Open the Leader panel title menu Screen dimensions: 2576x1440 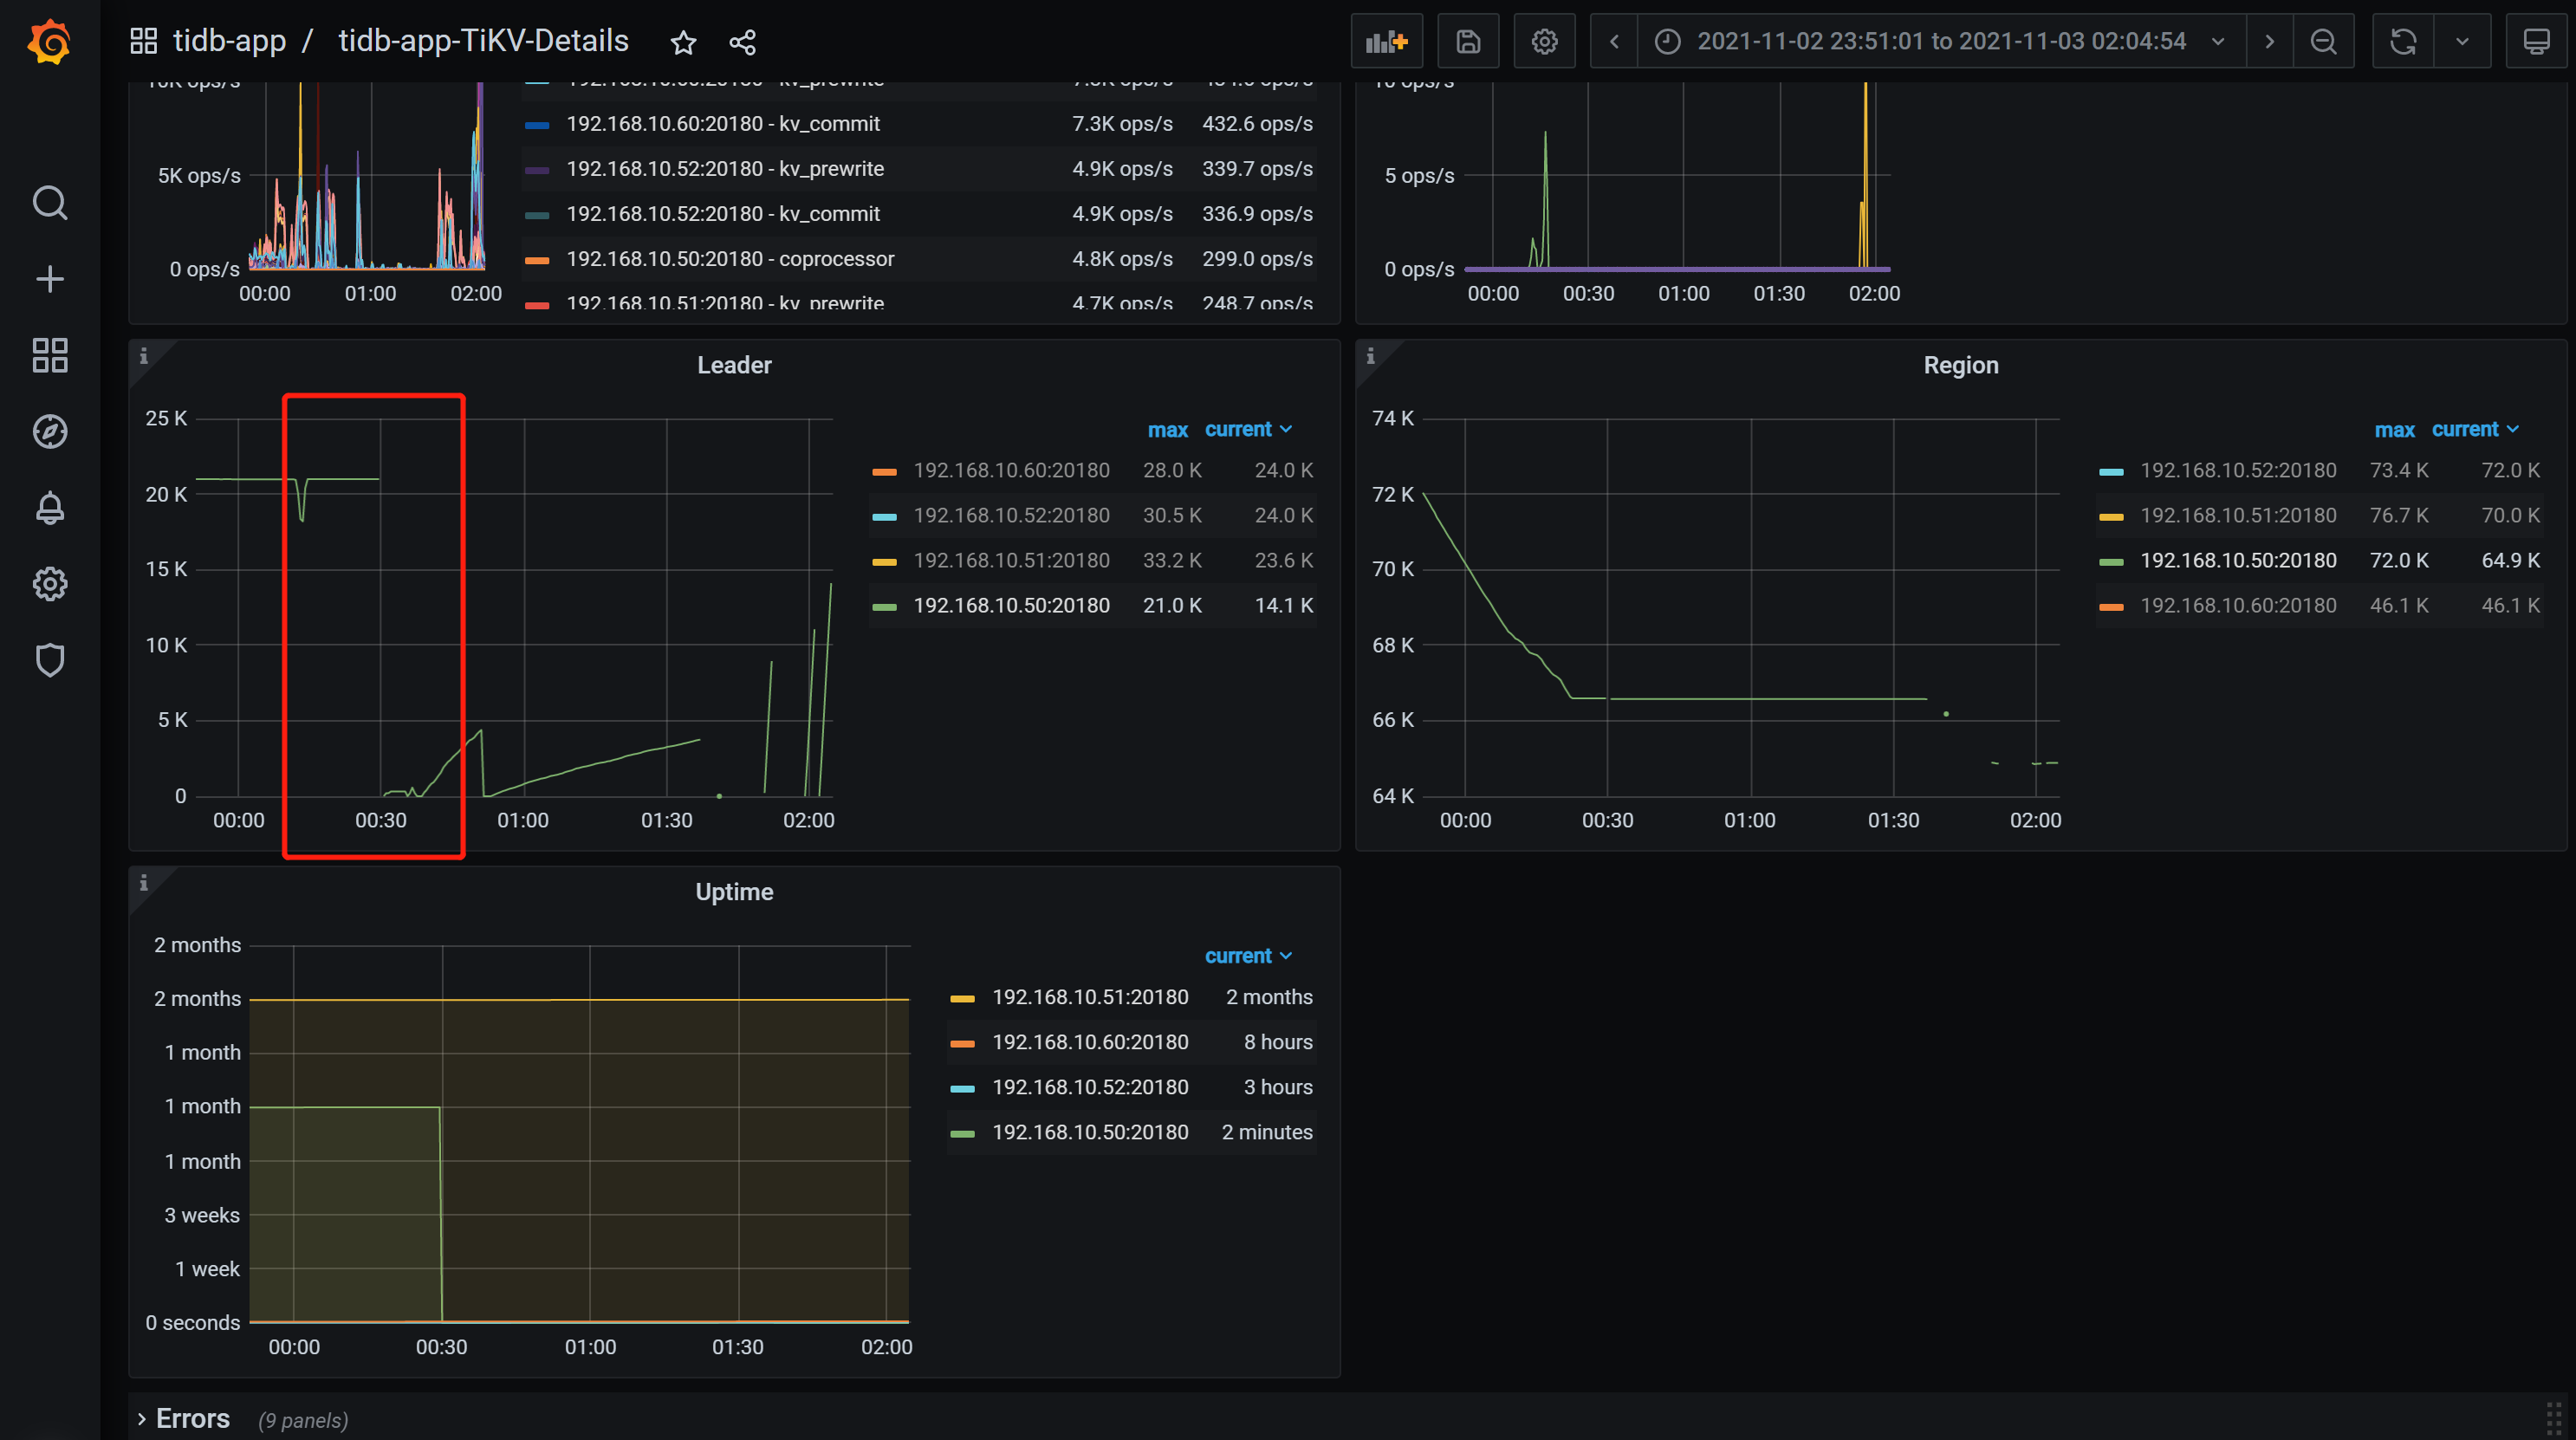click(734, 366)
